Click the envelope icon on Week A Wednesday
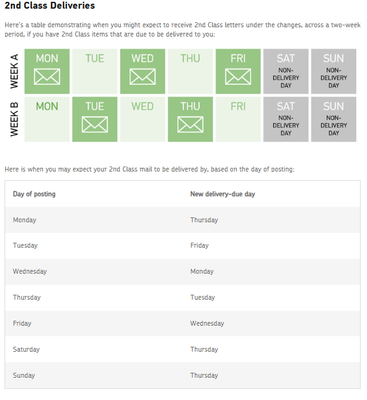367x400 pixels. (x=142, y=77)
